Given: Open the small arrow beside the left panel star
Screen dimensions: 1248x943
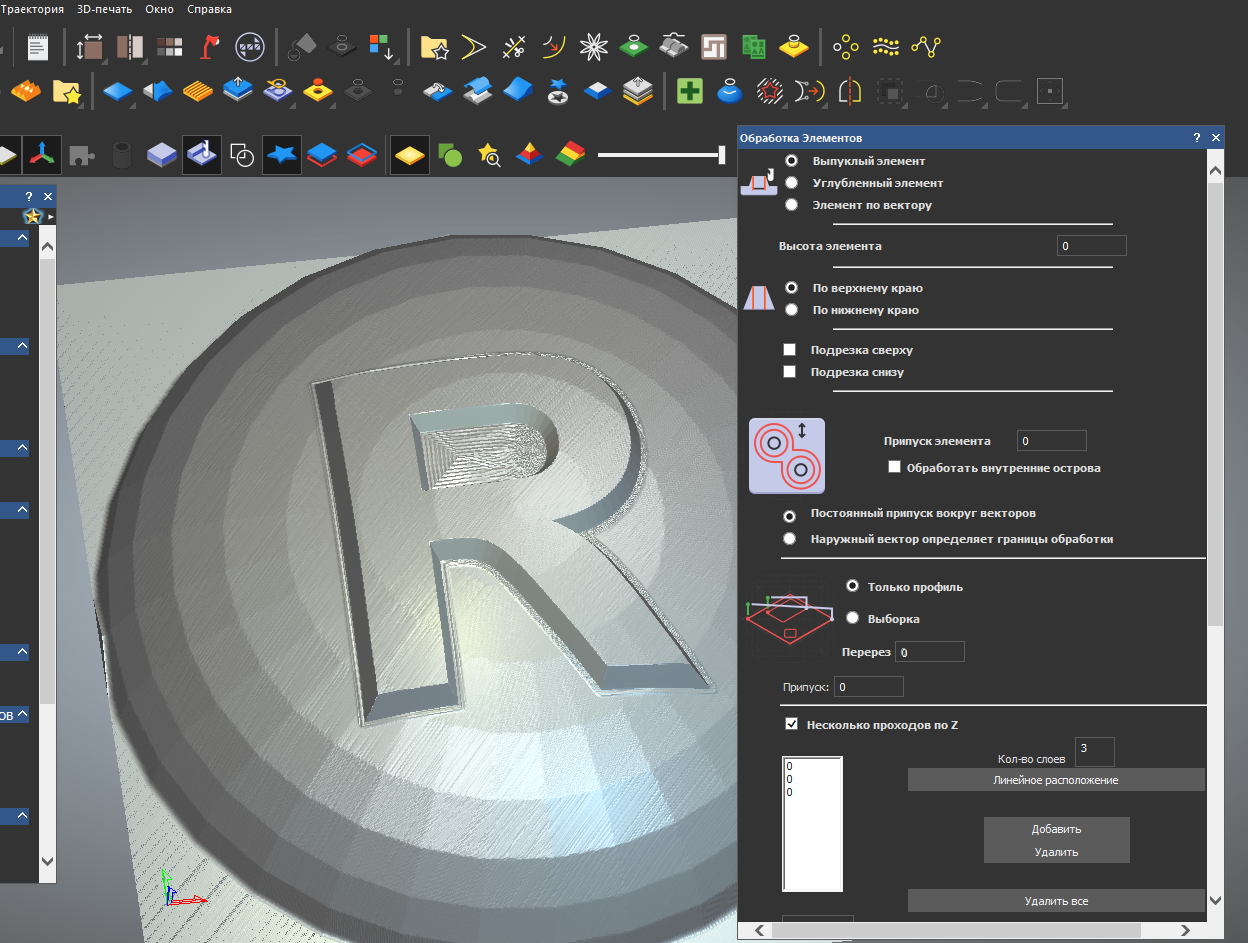Looking at the screenshot, I should [51, 216].
